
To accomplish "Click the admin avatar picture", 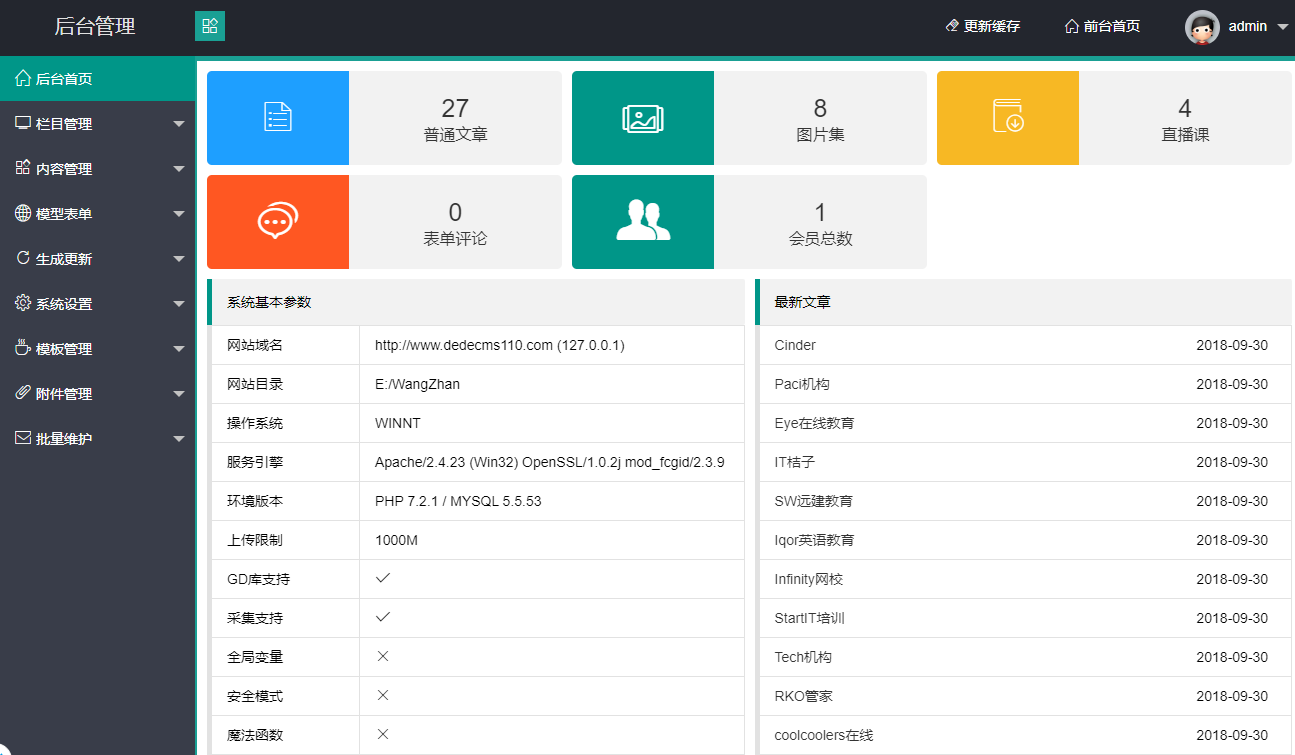I will pos(1202,27).
